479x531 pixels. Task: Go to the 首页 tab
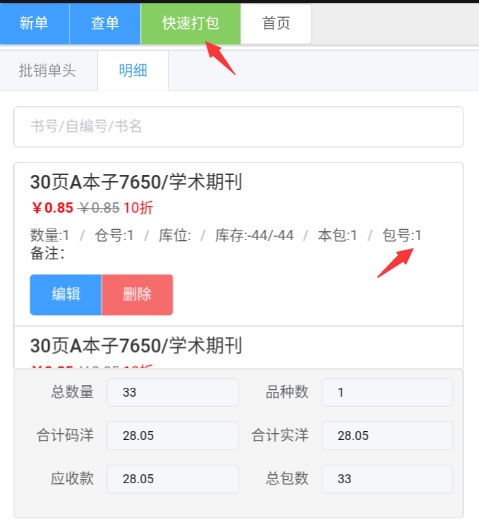click(x=276, y=23)
